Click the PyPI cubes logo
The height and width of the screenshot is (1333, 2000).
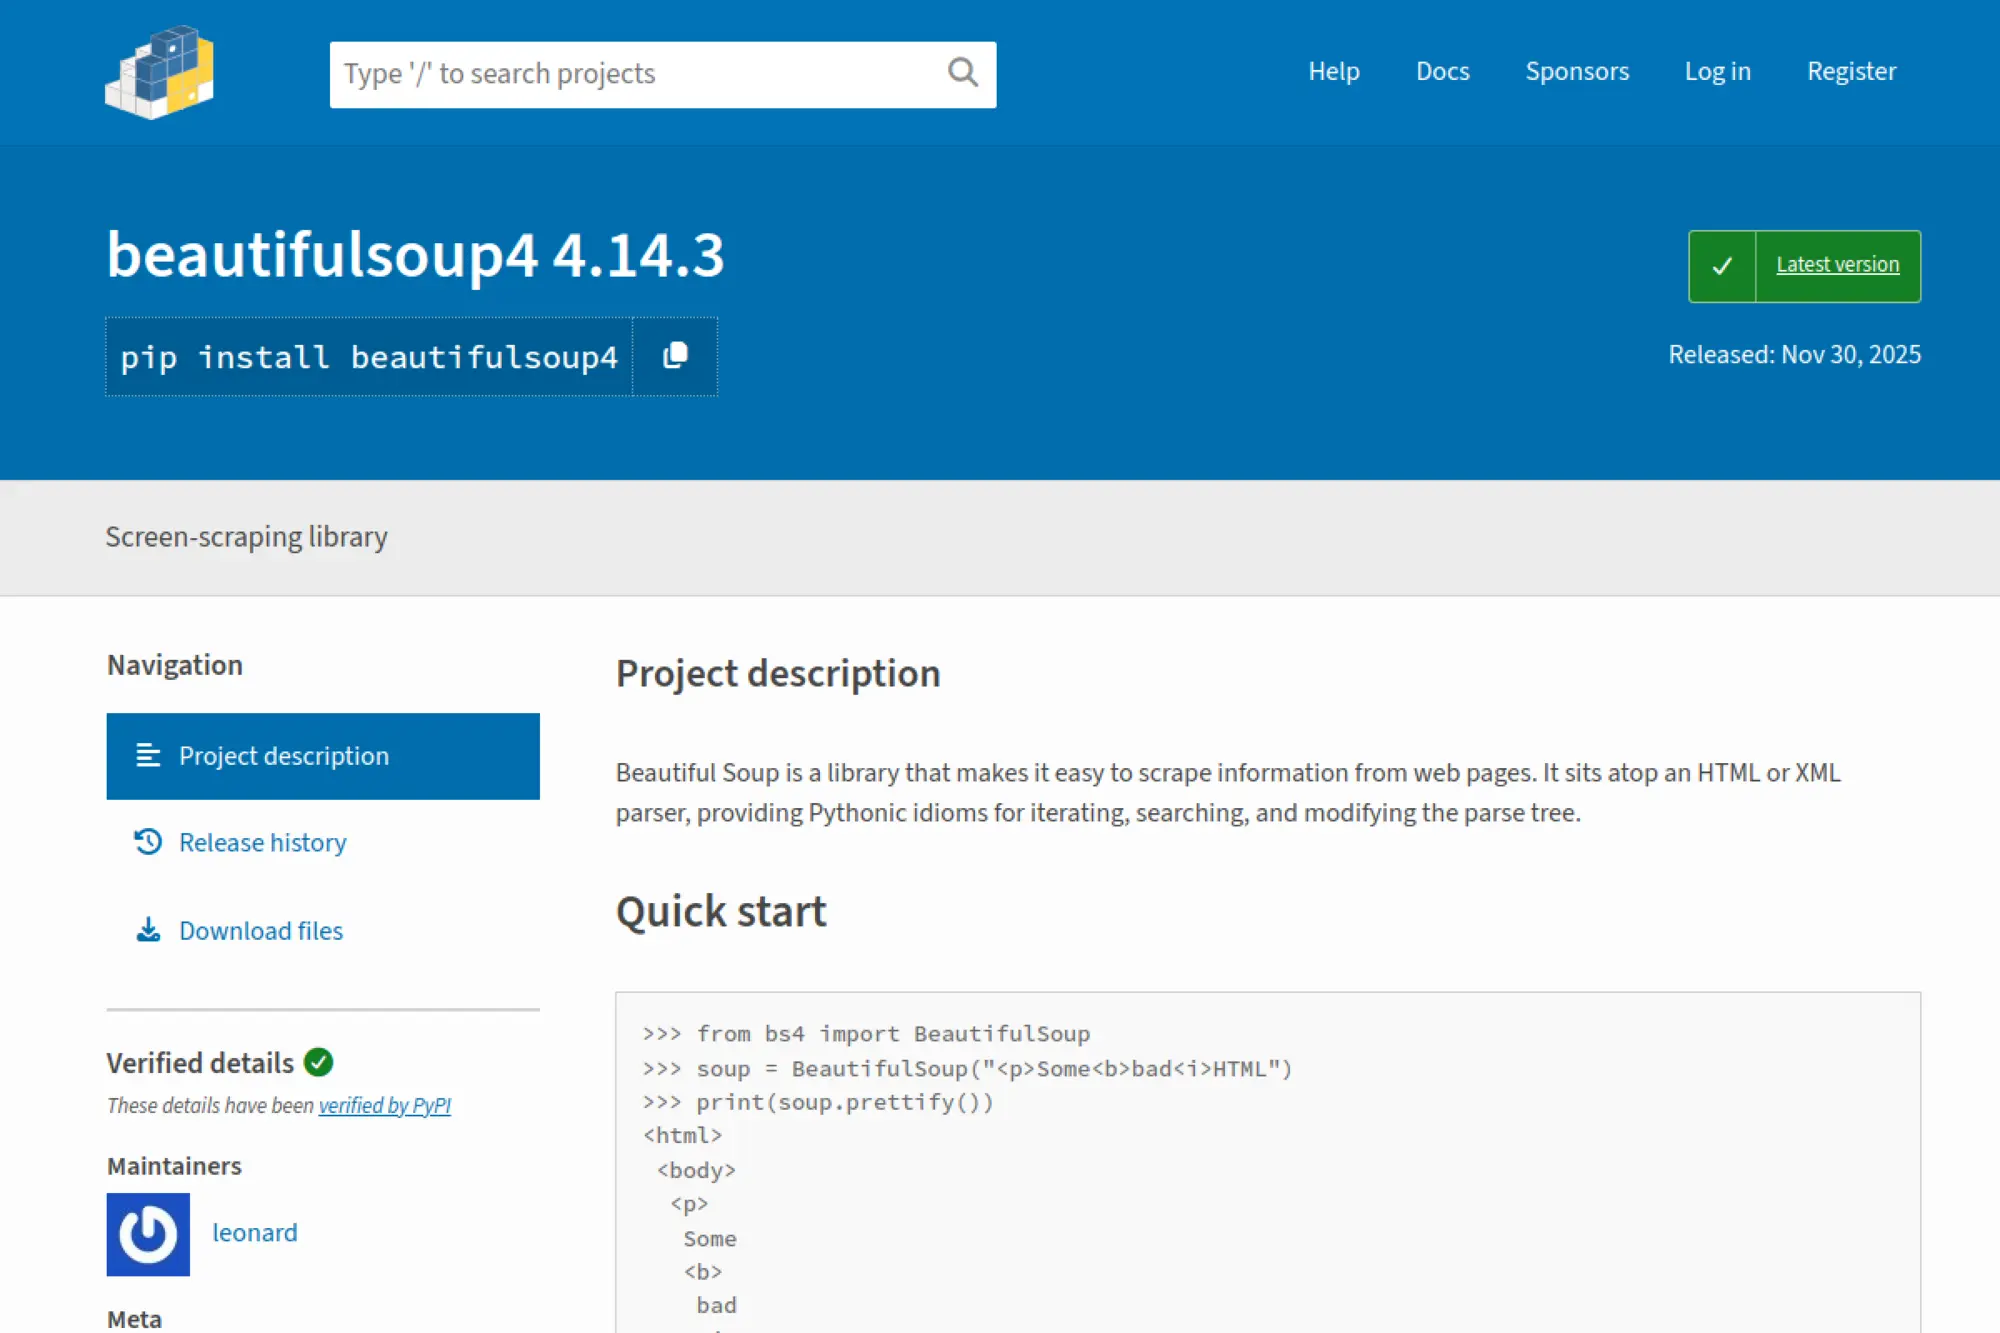coord(160,73)
